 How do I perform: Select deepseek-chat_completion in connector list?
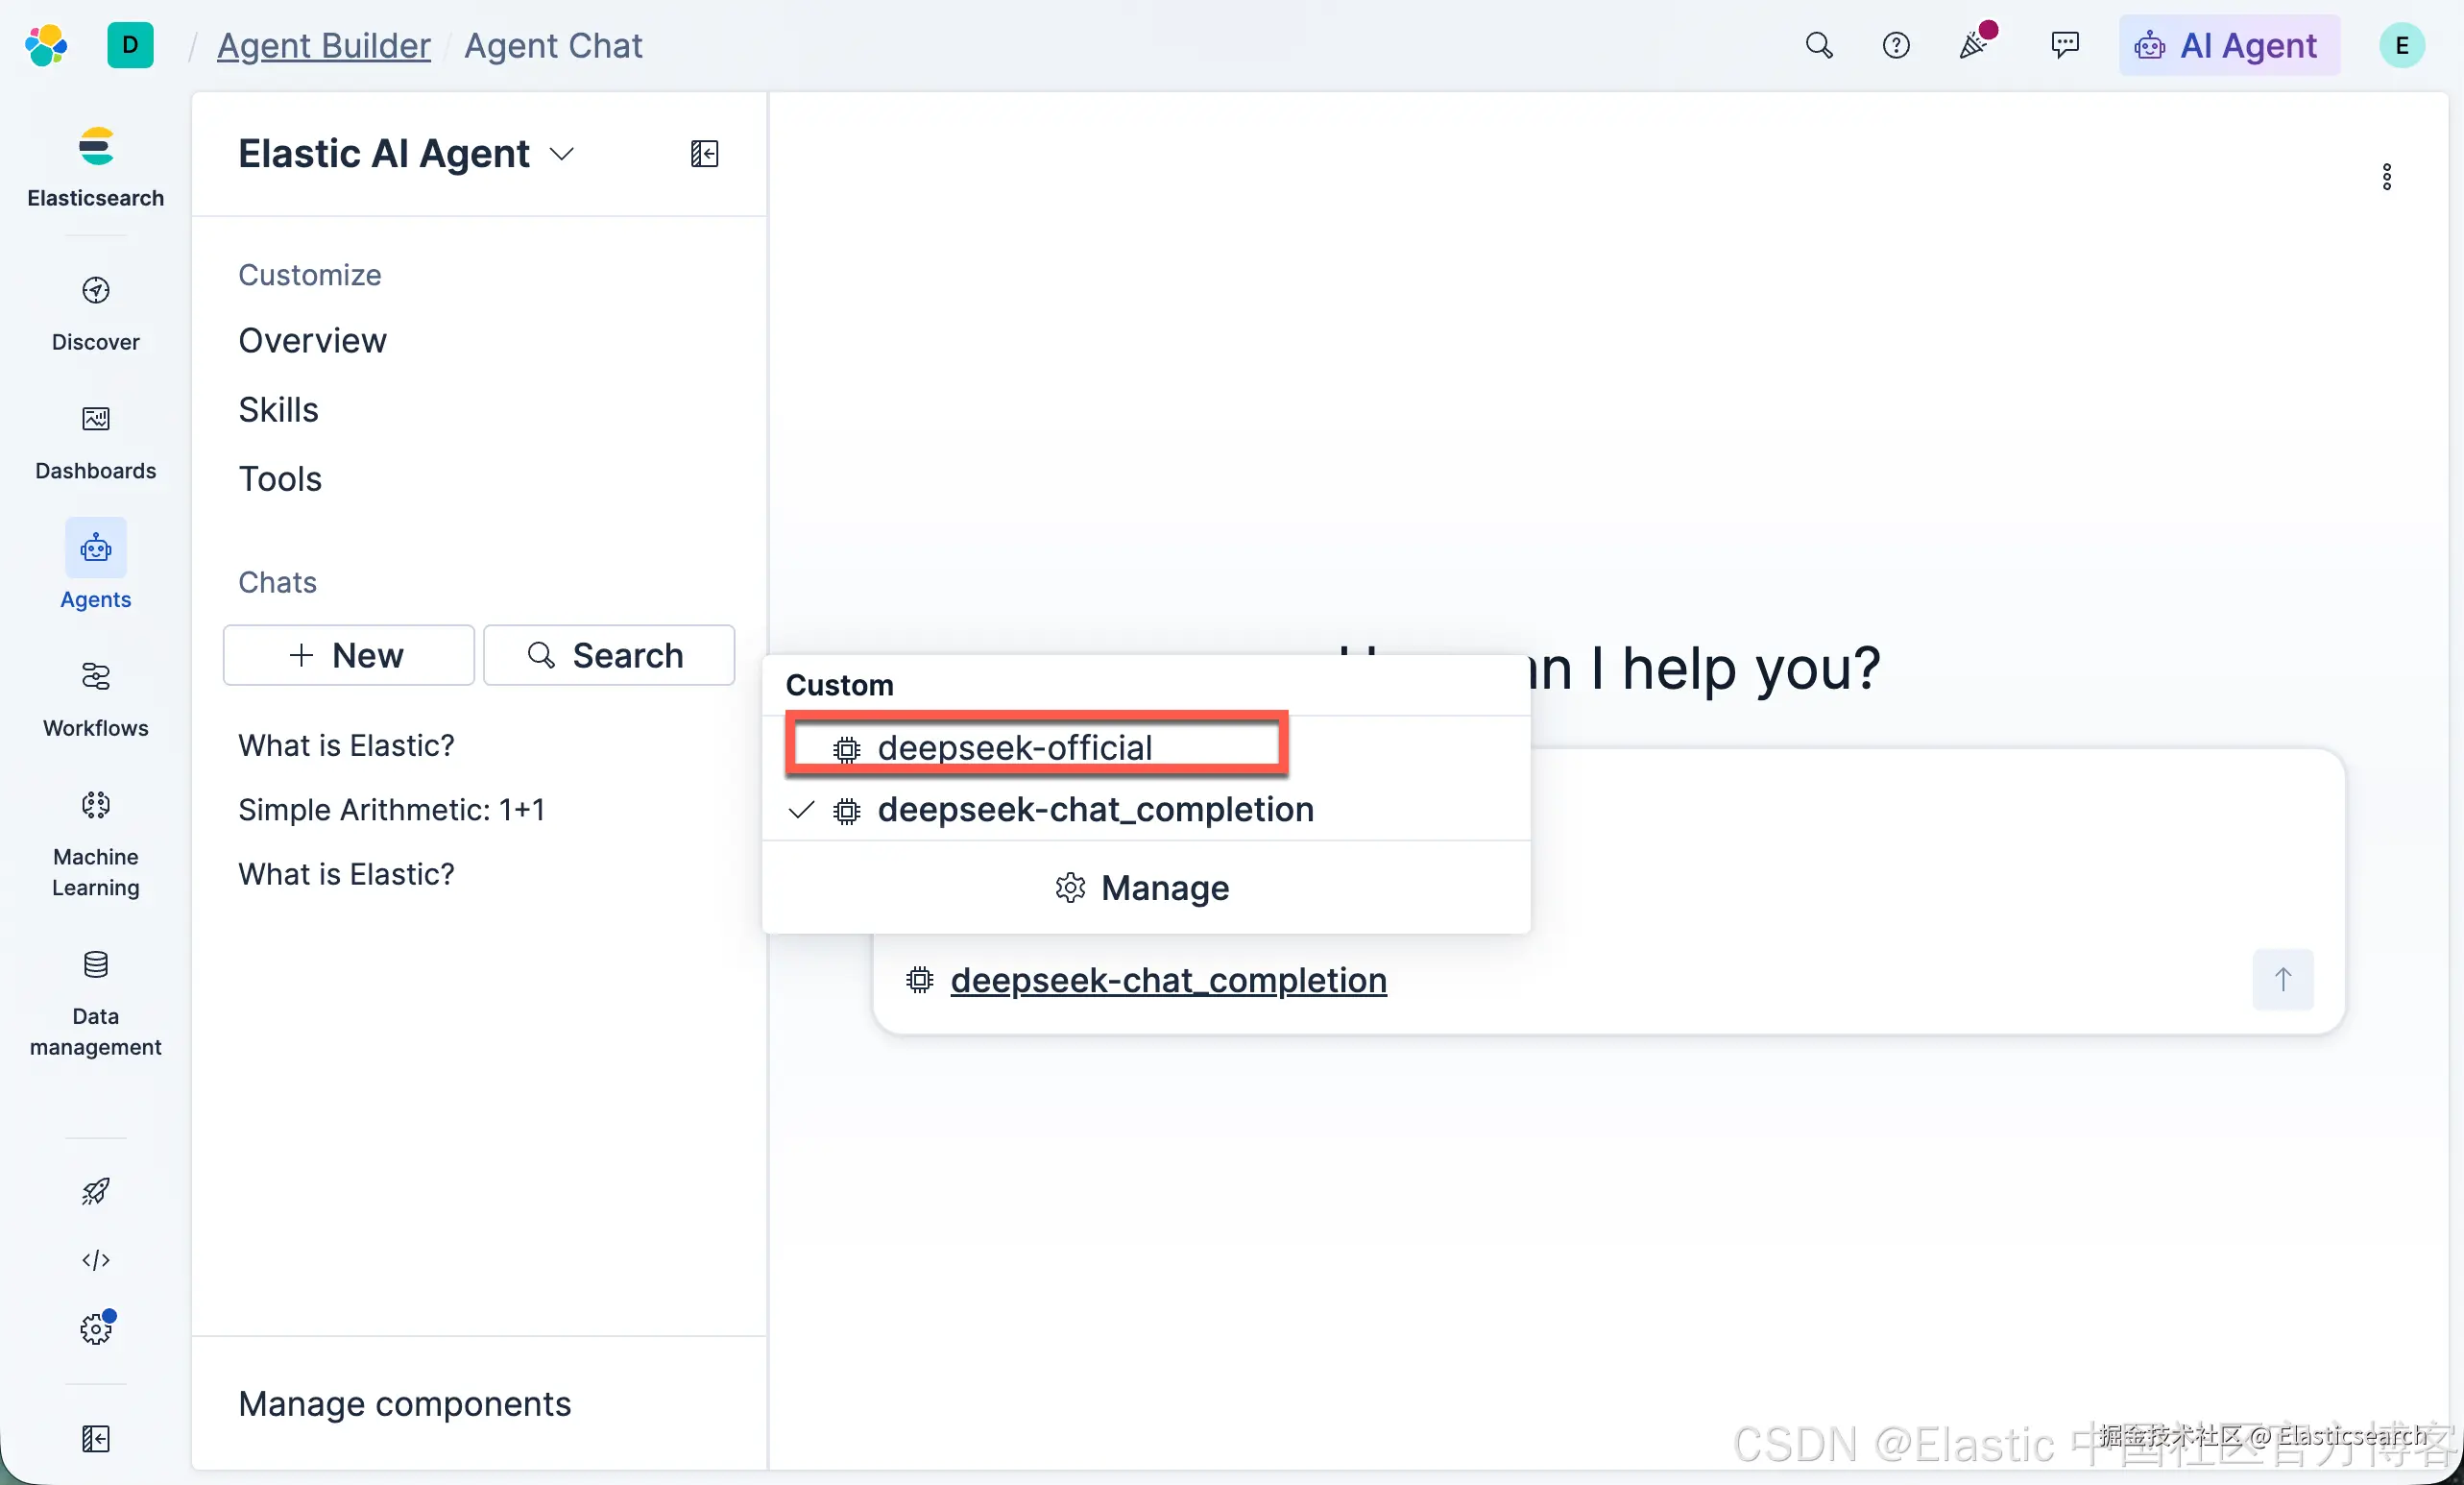(1146, 809)
